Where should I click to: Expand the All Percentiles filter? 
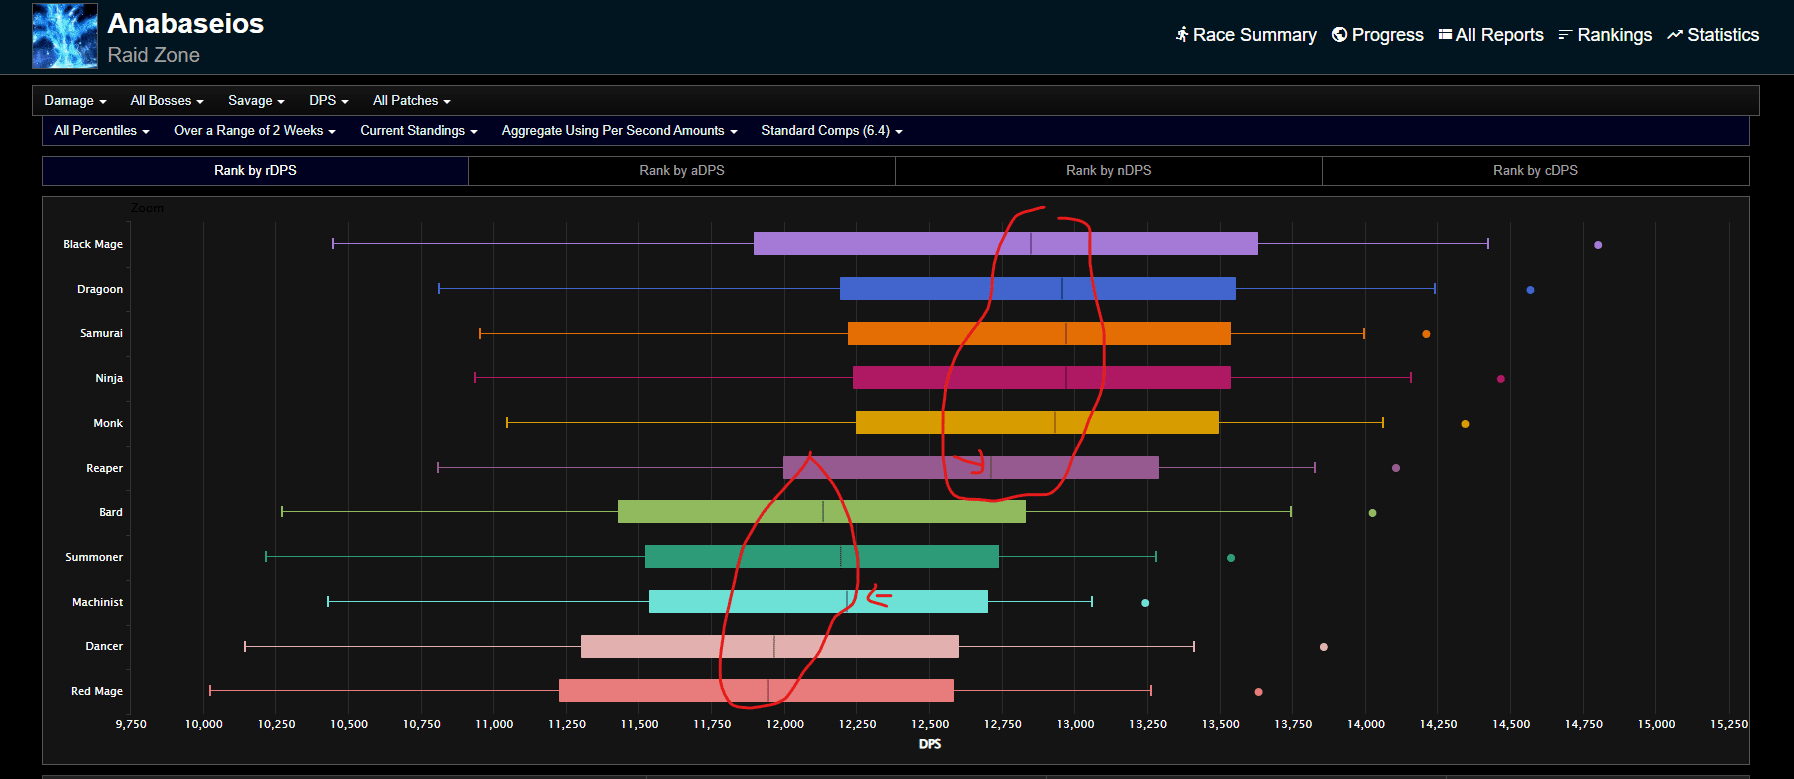coord(101,131)
